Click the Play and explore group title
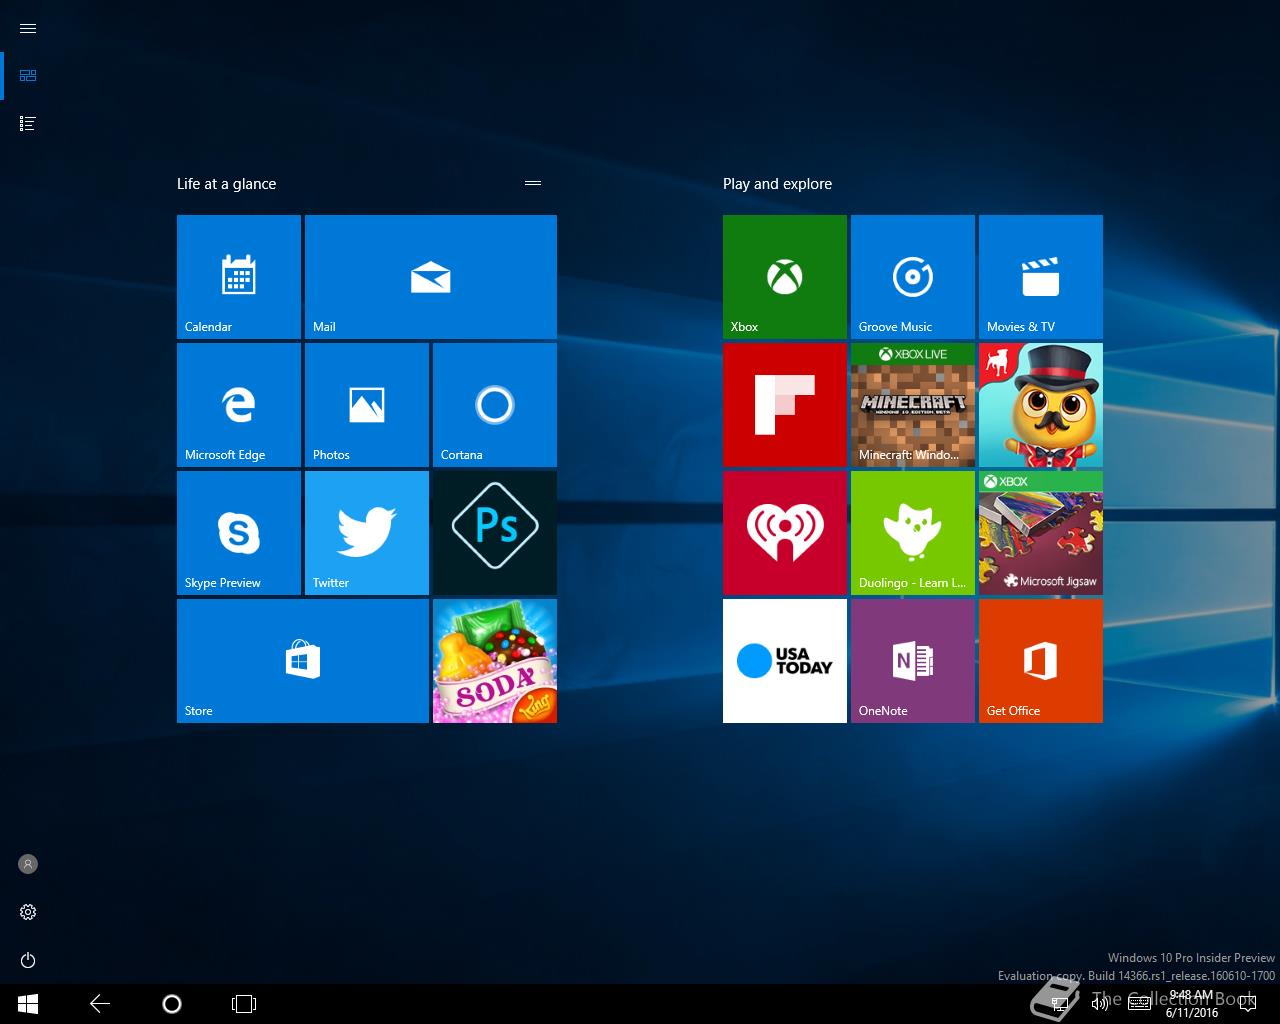Screen dimensions: 1280x1024 click(777, 184)
